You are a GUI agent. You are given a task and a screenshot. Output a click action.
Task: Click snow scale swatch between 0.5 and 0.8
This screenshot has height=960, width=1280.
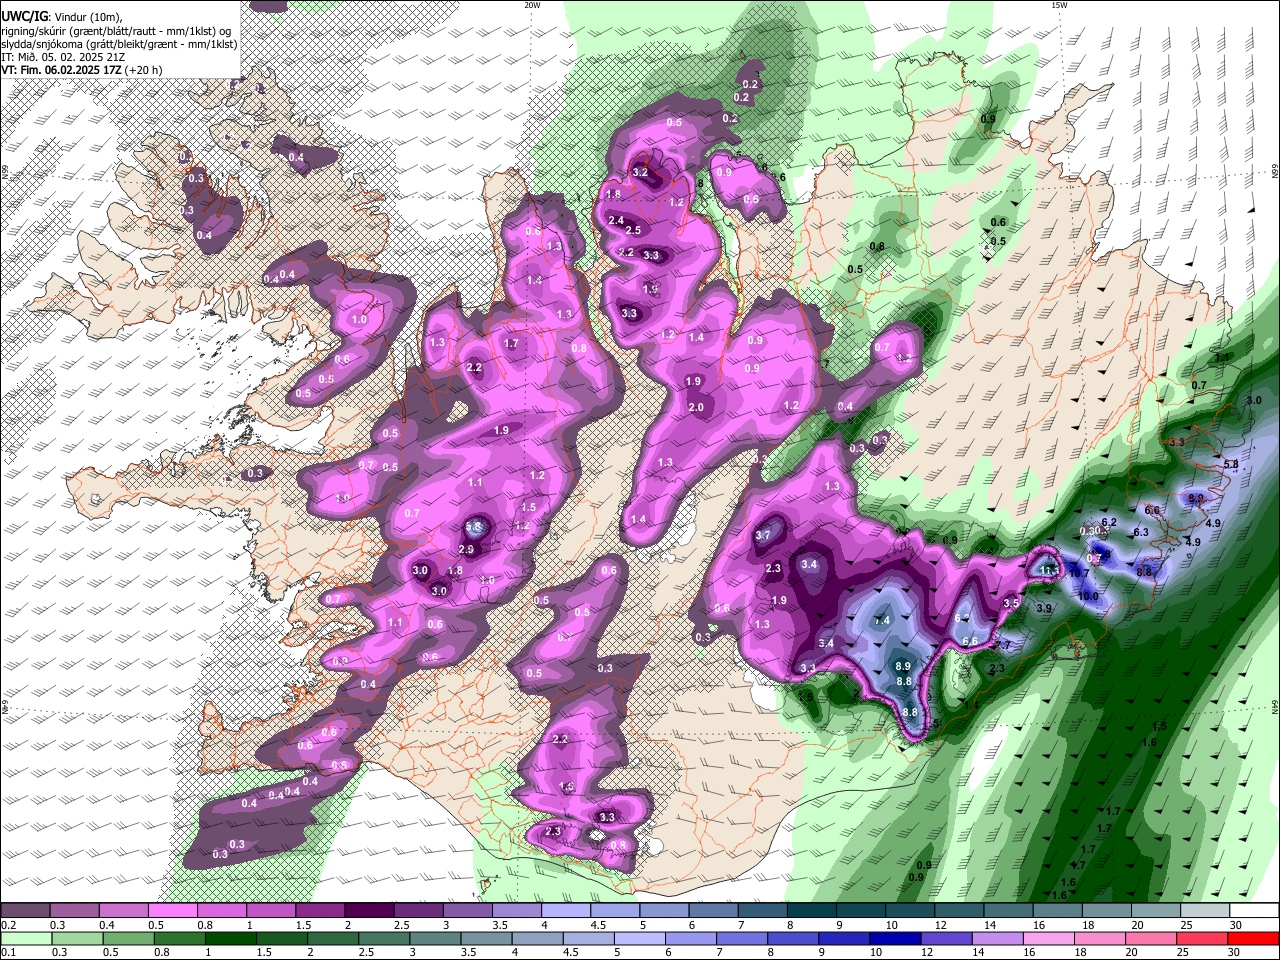(172, 911)
